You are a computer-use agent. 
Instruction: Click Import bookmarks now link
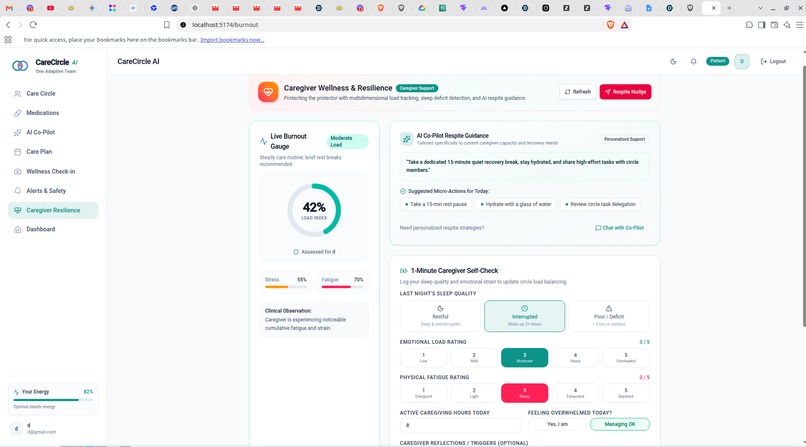[x=232, y=40]
